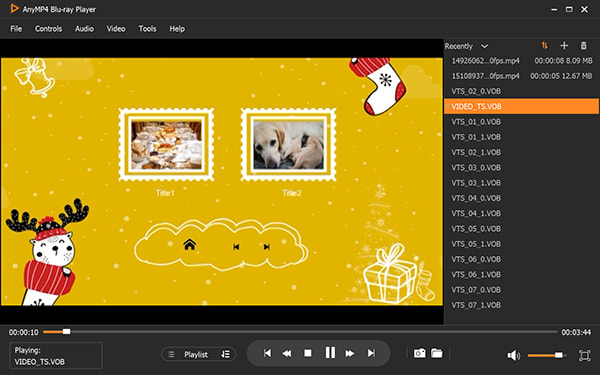Open the Video menu
Image resolution: width=600 pixels, height=375 pixels.
116,29
